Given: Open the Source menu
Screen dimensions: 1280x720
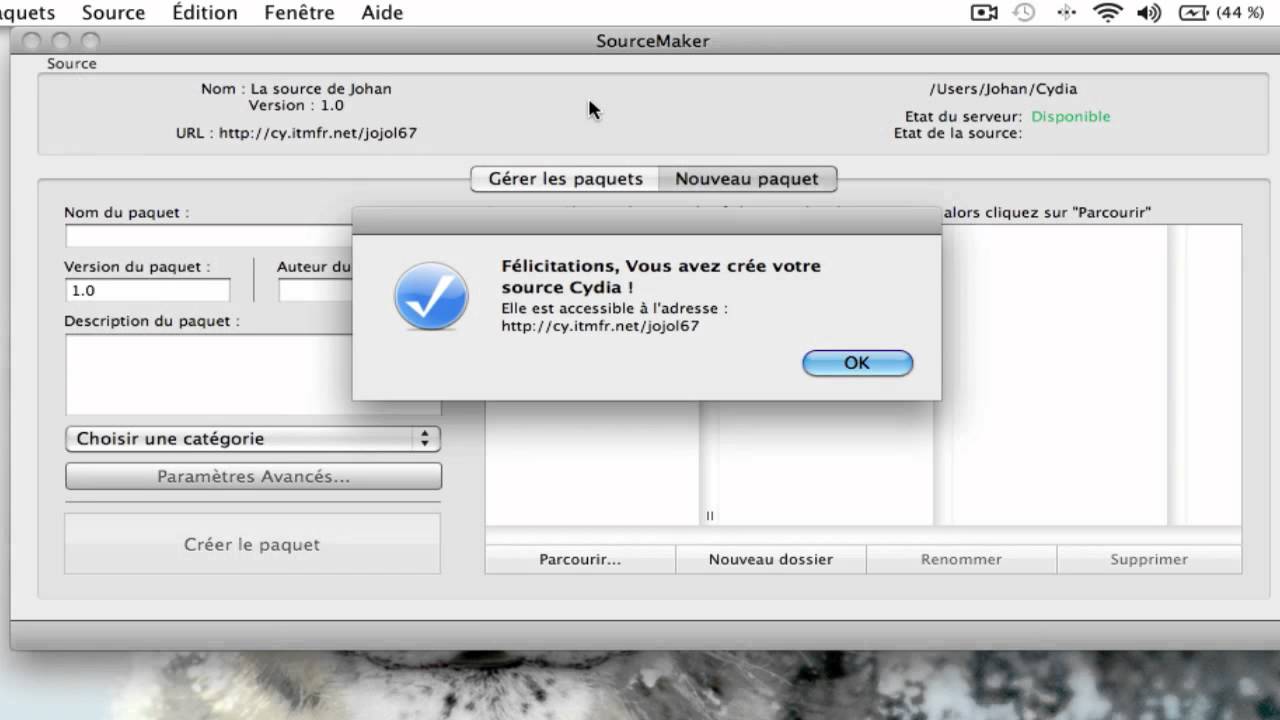Looking at the screenshot, I should (x=113, y=13).
